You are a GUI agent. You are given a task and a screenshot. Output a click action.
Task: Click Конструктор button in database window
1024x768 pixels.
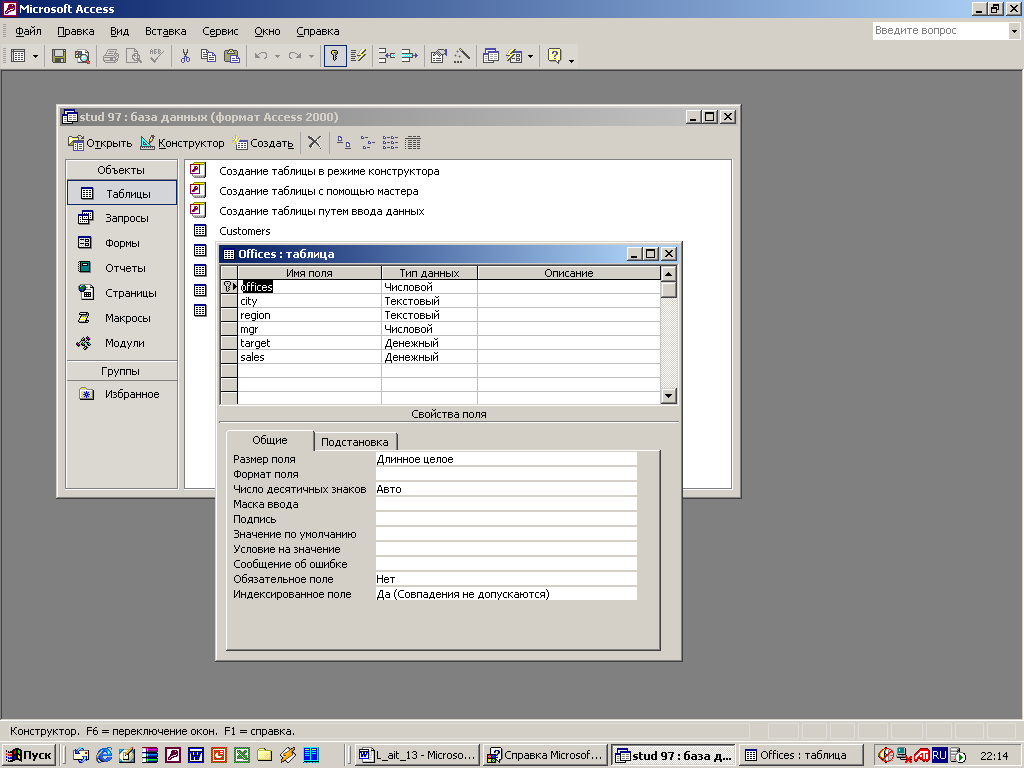coord(182,143)
